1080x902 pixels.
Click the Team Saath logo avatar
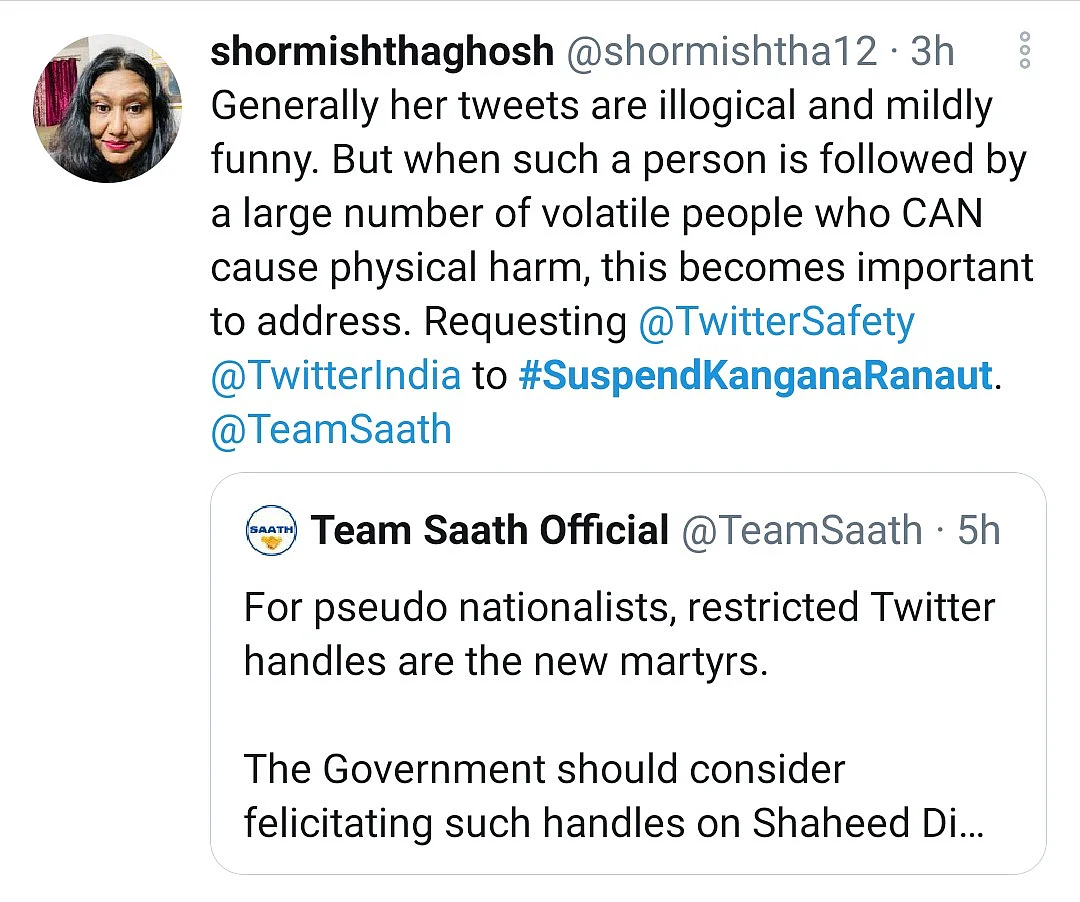[x=271, y=530]
